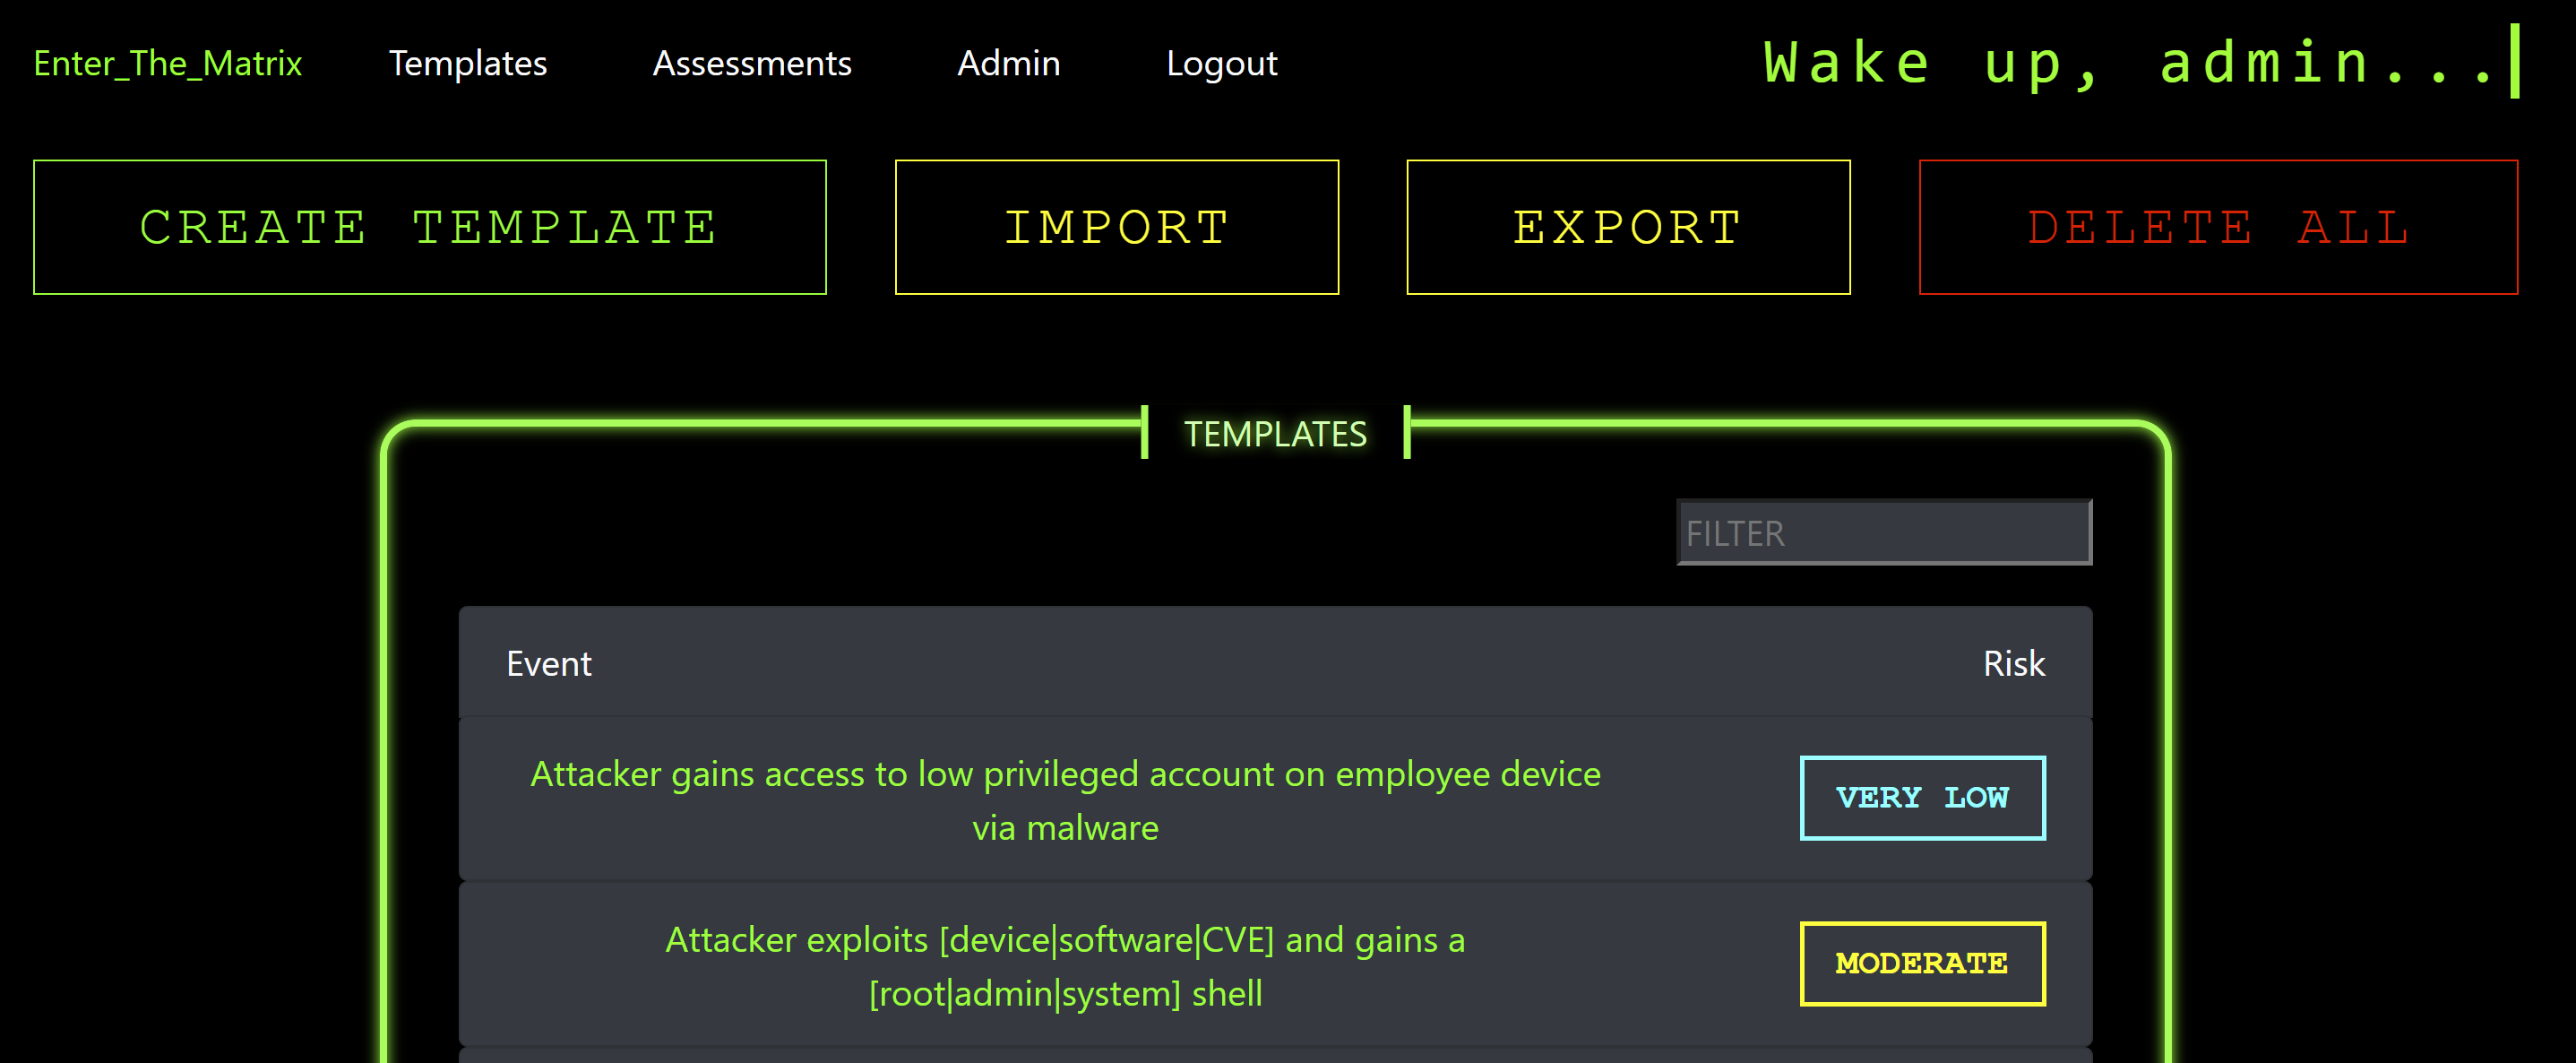Image resolution: width=2576 pixels, height=1063 pixels.
Task: Select the Logout menu item
Action: [1222, 63]
